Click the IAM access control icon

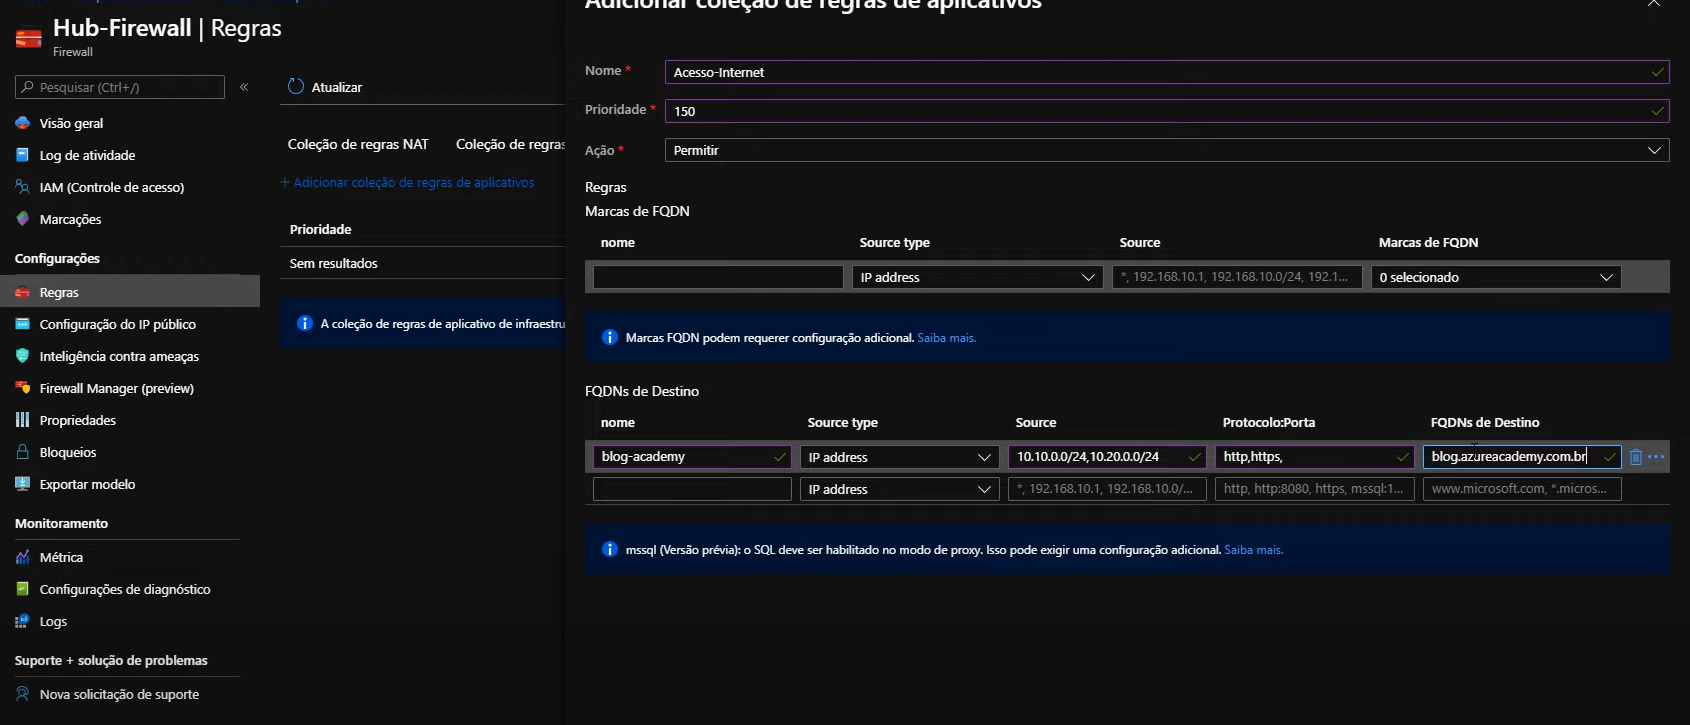pos(22,187)
